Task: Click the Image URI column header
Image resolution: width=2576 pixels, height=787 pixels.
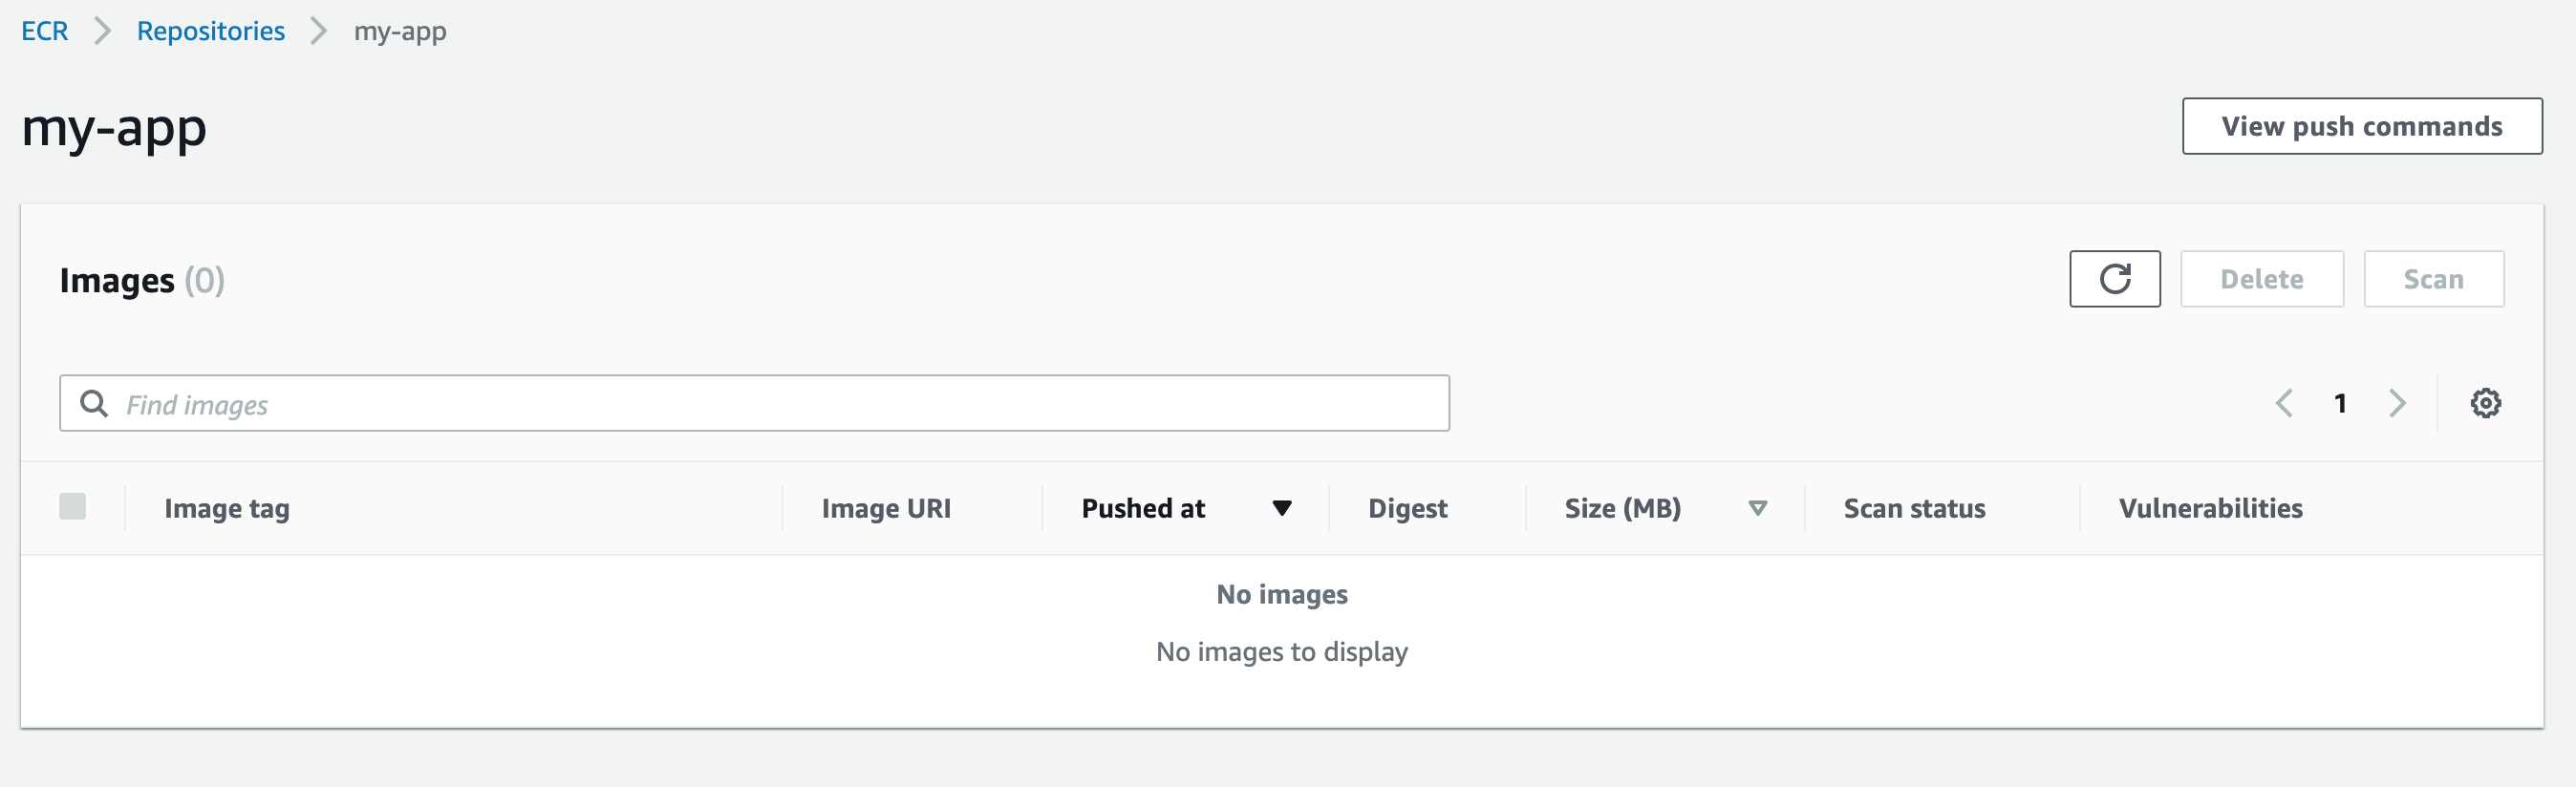Action: (x=886, y=508)
